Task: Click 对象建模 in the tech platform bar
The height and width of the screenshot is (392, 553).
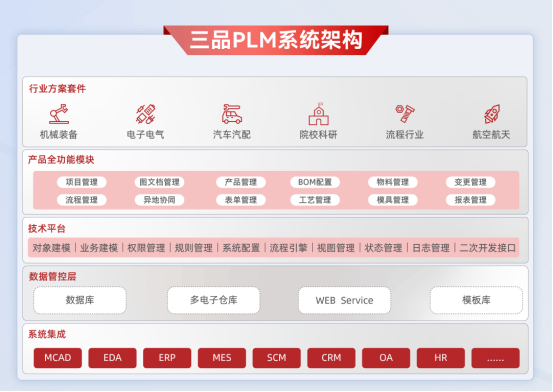Action: coord(51,248)
